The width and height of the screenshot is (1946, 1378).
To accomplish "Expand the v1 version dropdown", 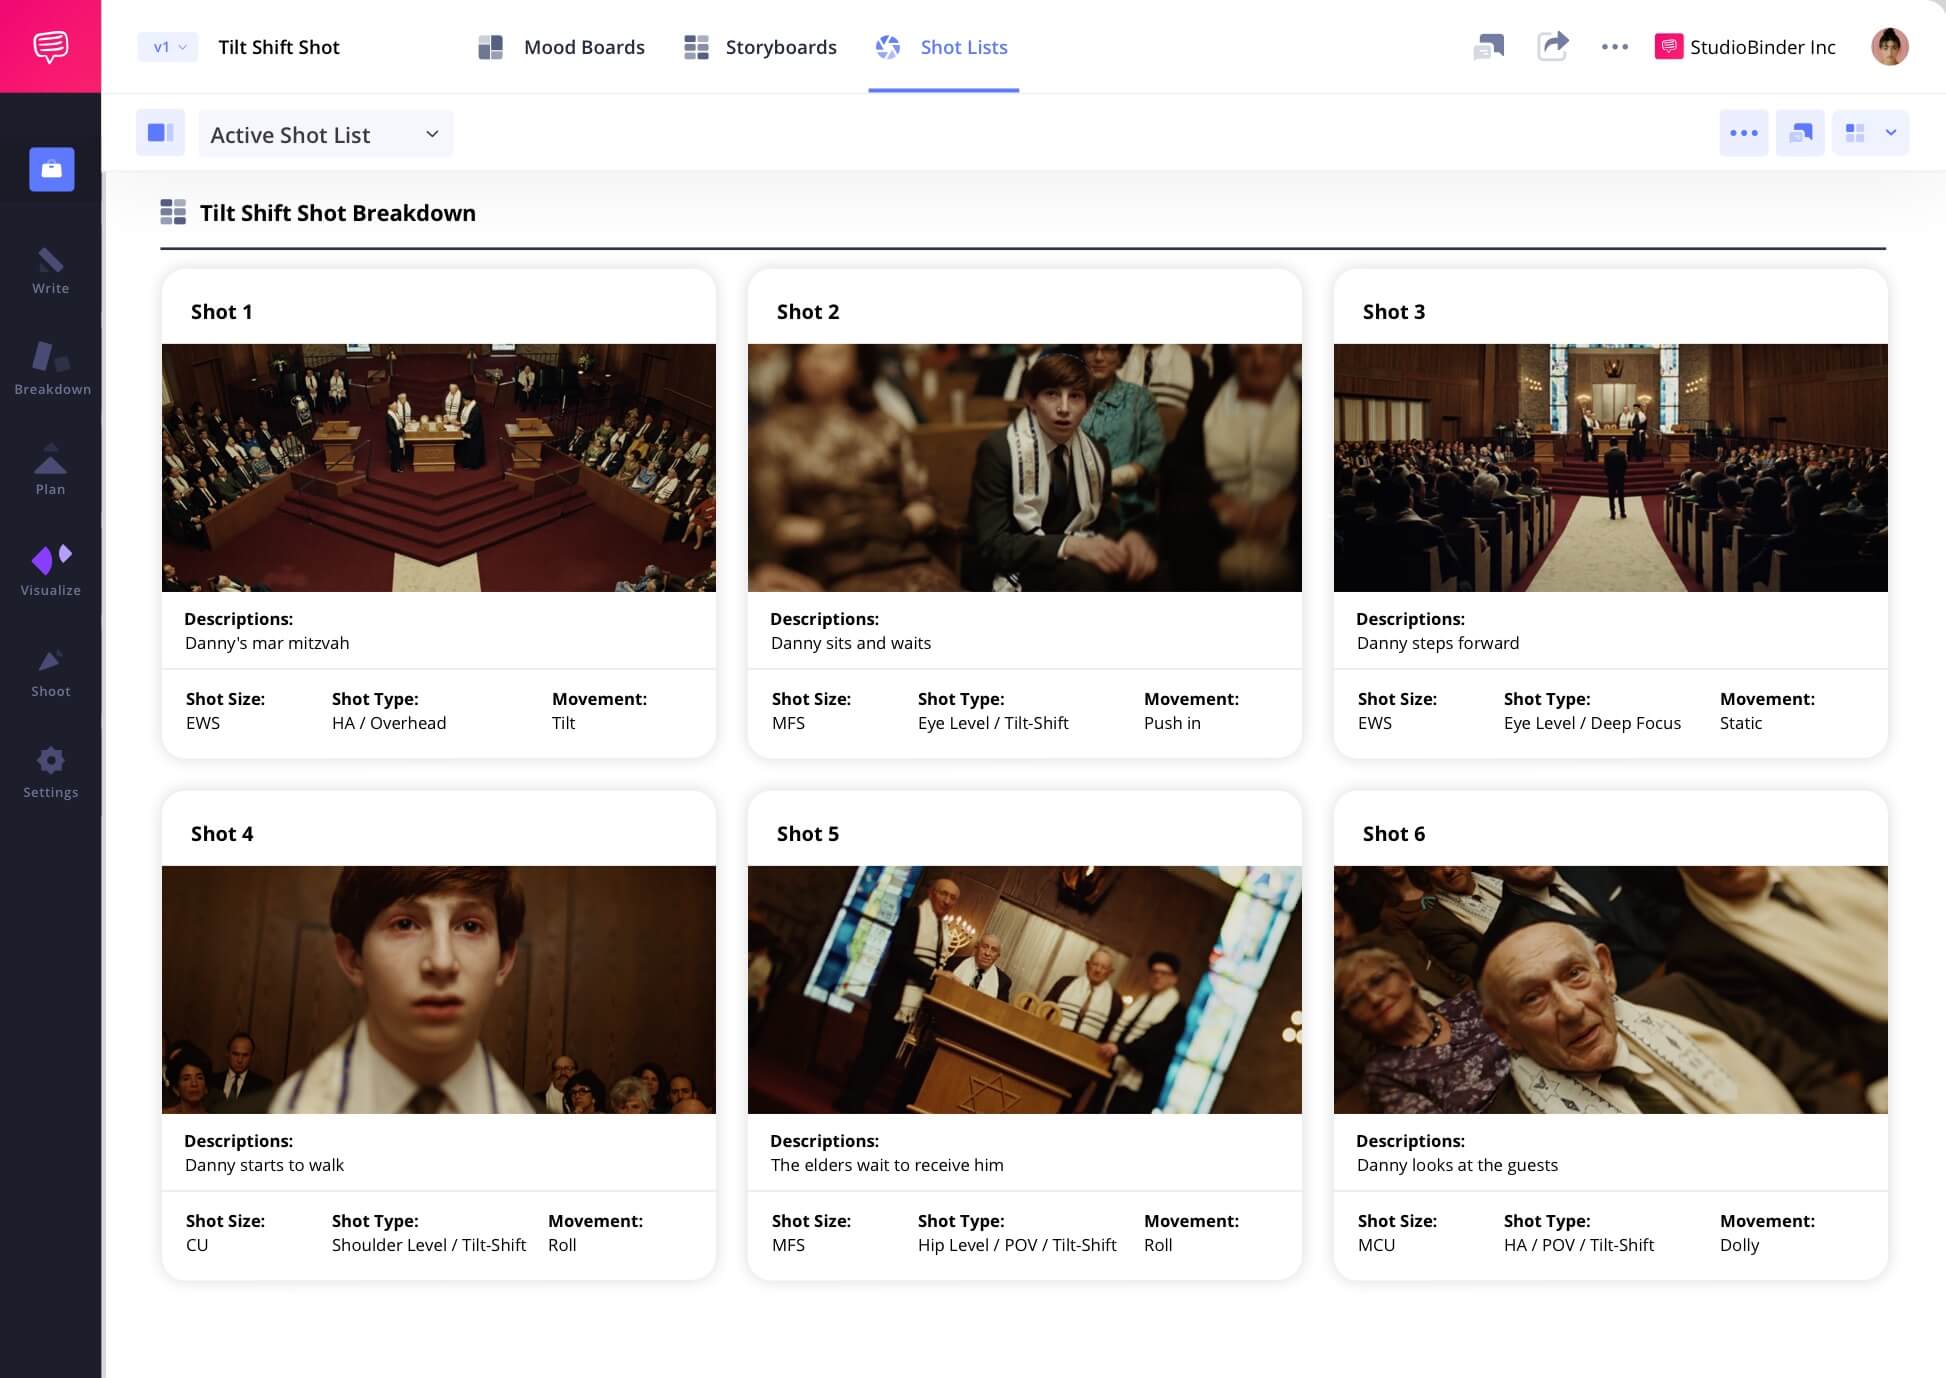I will (x=168, y=47).
